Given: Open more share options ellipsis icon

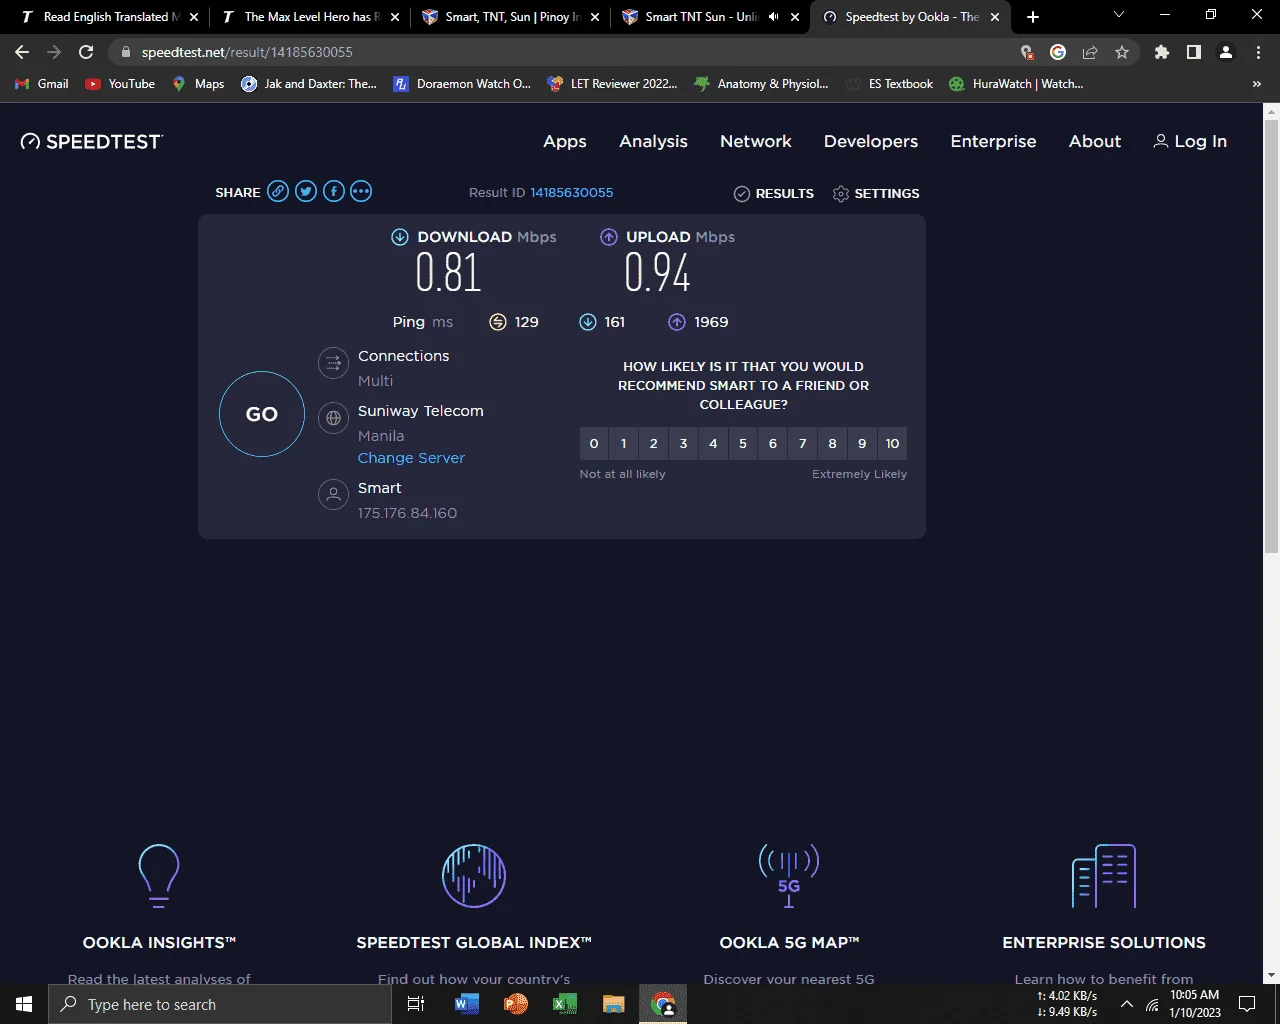Looking at the screenshot, I should coord(361,192).
